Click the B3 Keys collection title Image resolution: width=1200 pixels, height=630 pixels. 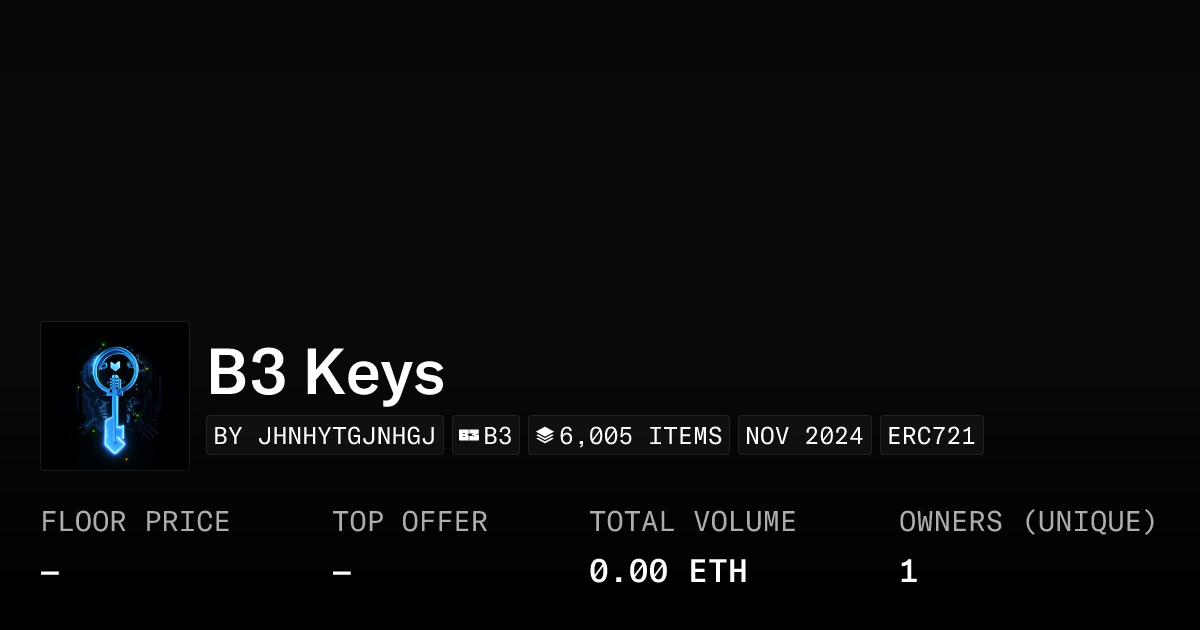[326, 373]
